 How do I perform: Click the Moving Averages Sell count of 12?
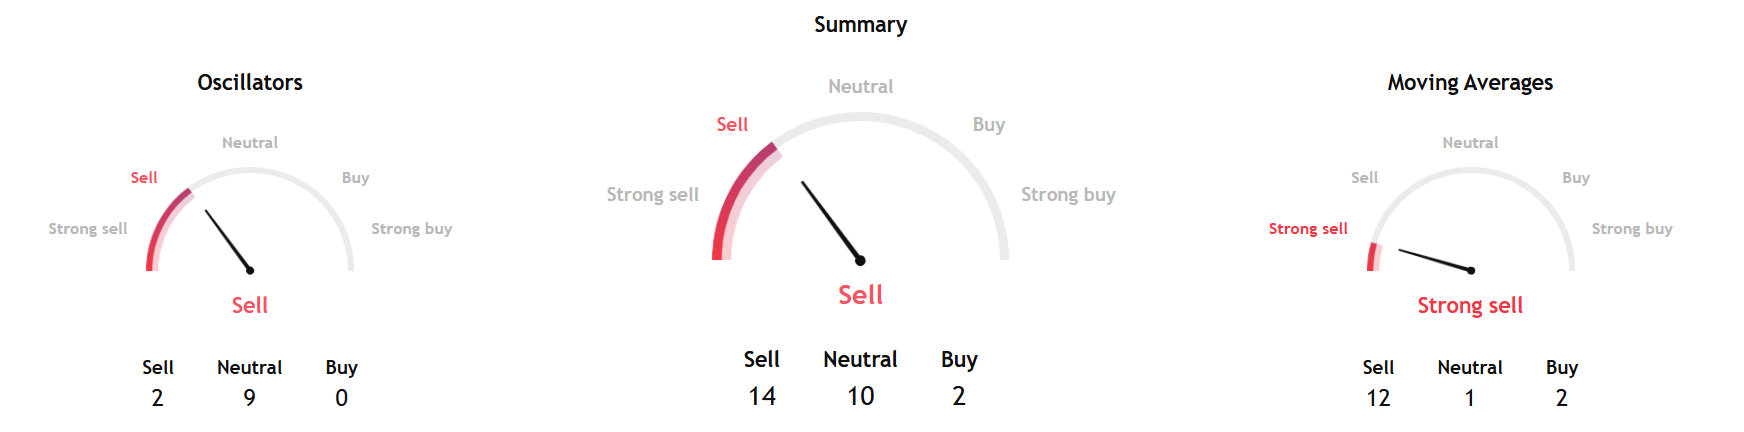1378,398
